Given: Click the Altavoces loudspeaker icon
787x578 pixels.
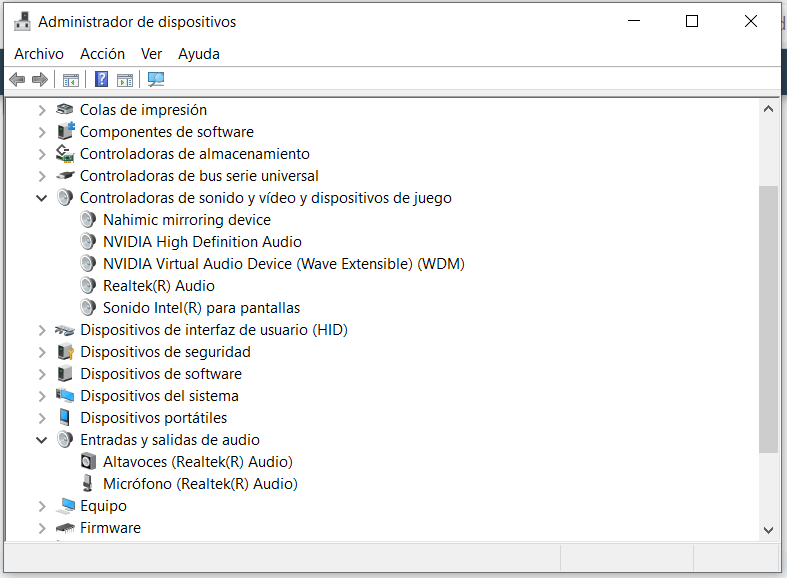Looking at the screenshot, I should pos(88,462).
